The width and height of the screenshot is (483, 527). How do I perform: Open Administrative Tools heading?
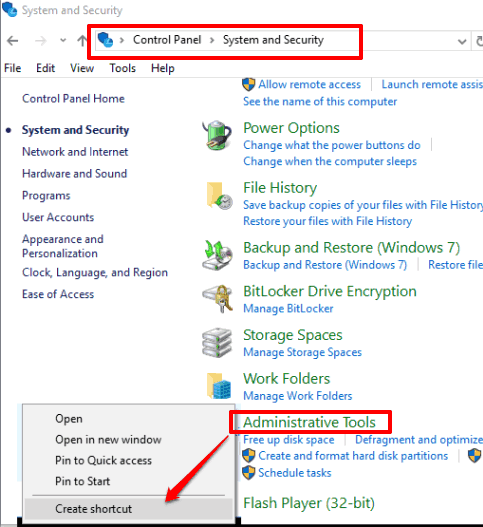[x=309, y=422]
